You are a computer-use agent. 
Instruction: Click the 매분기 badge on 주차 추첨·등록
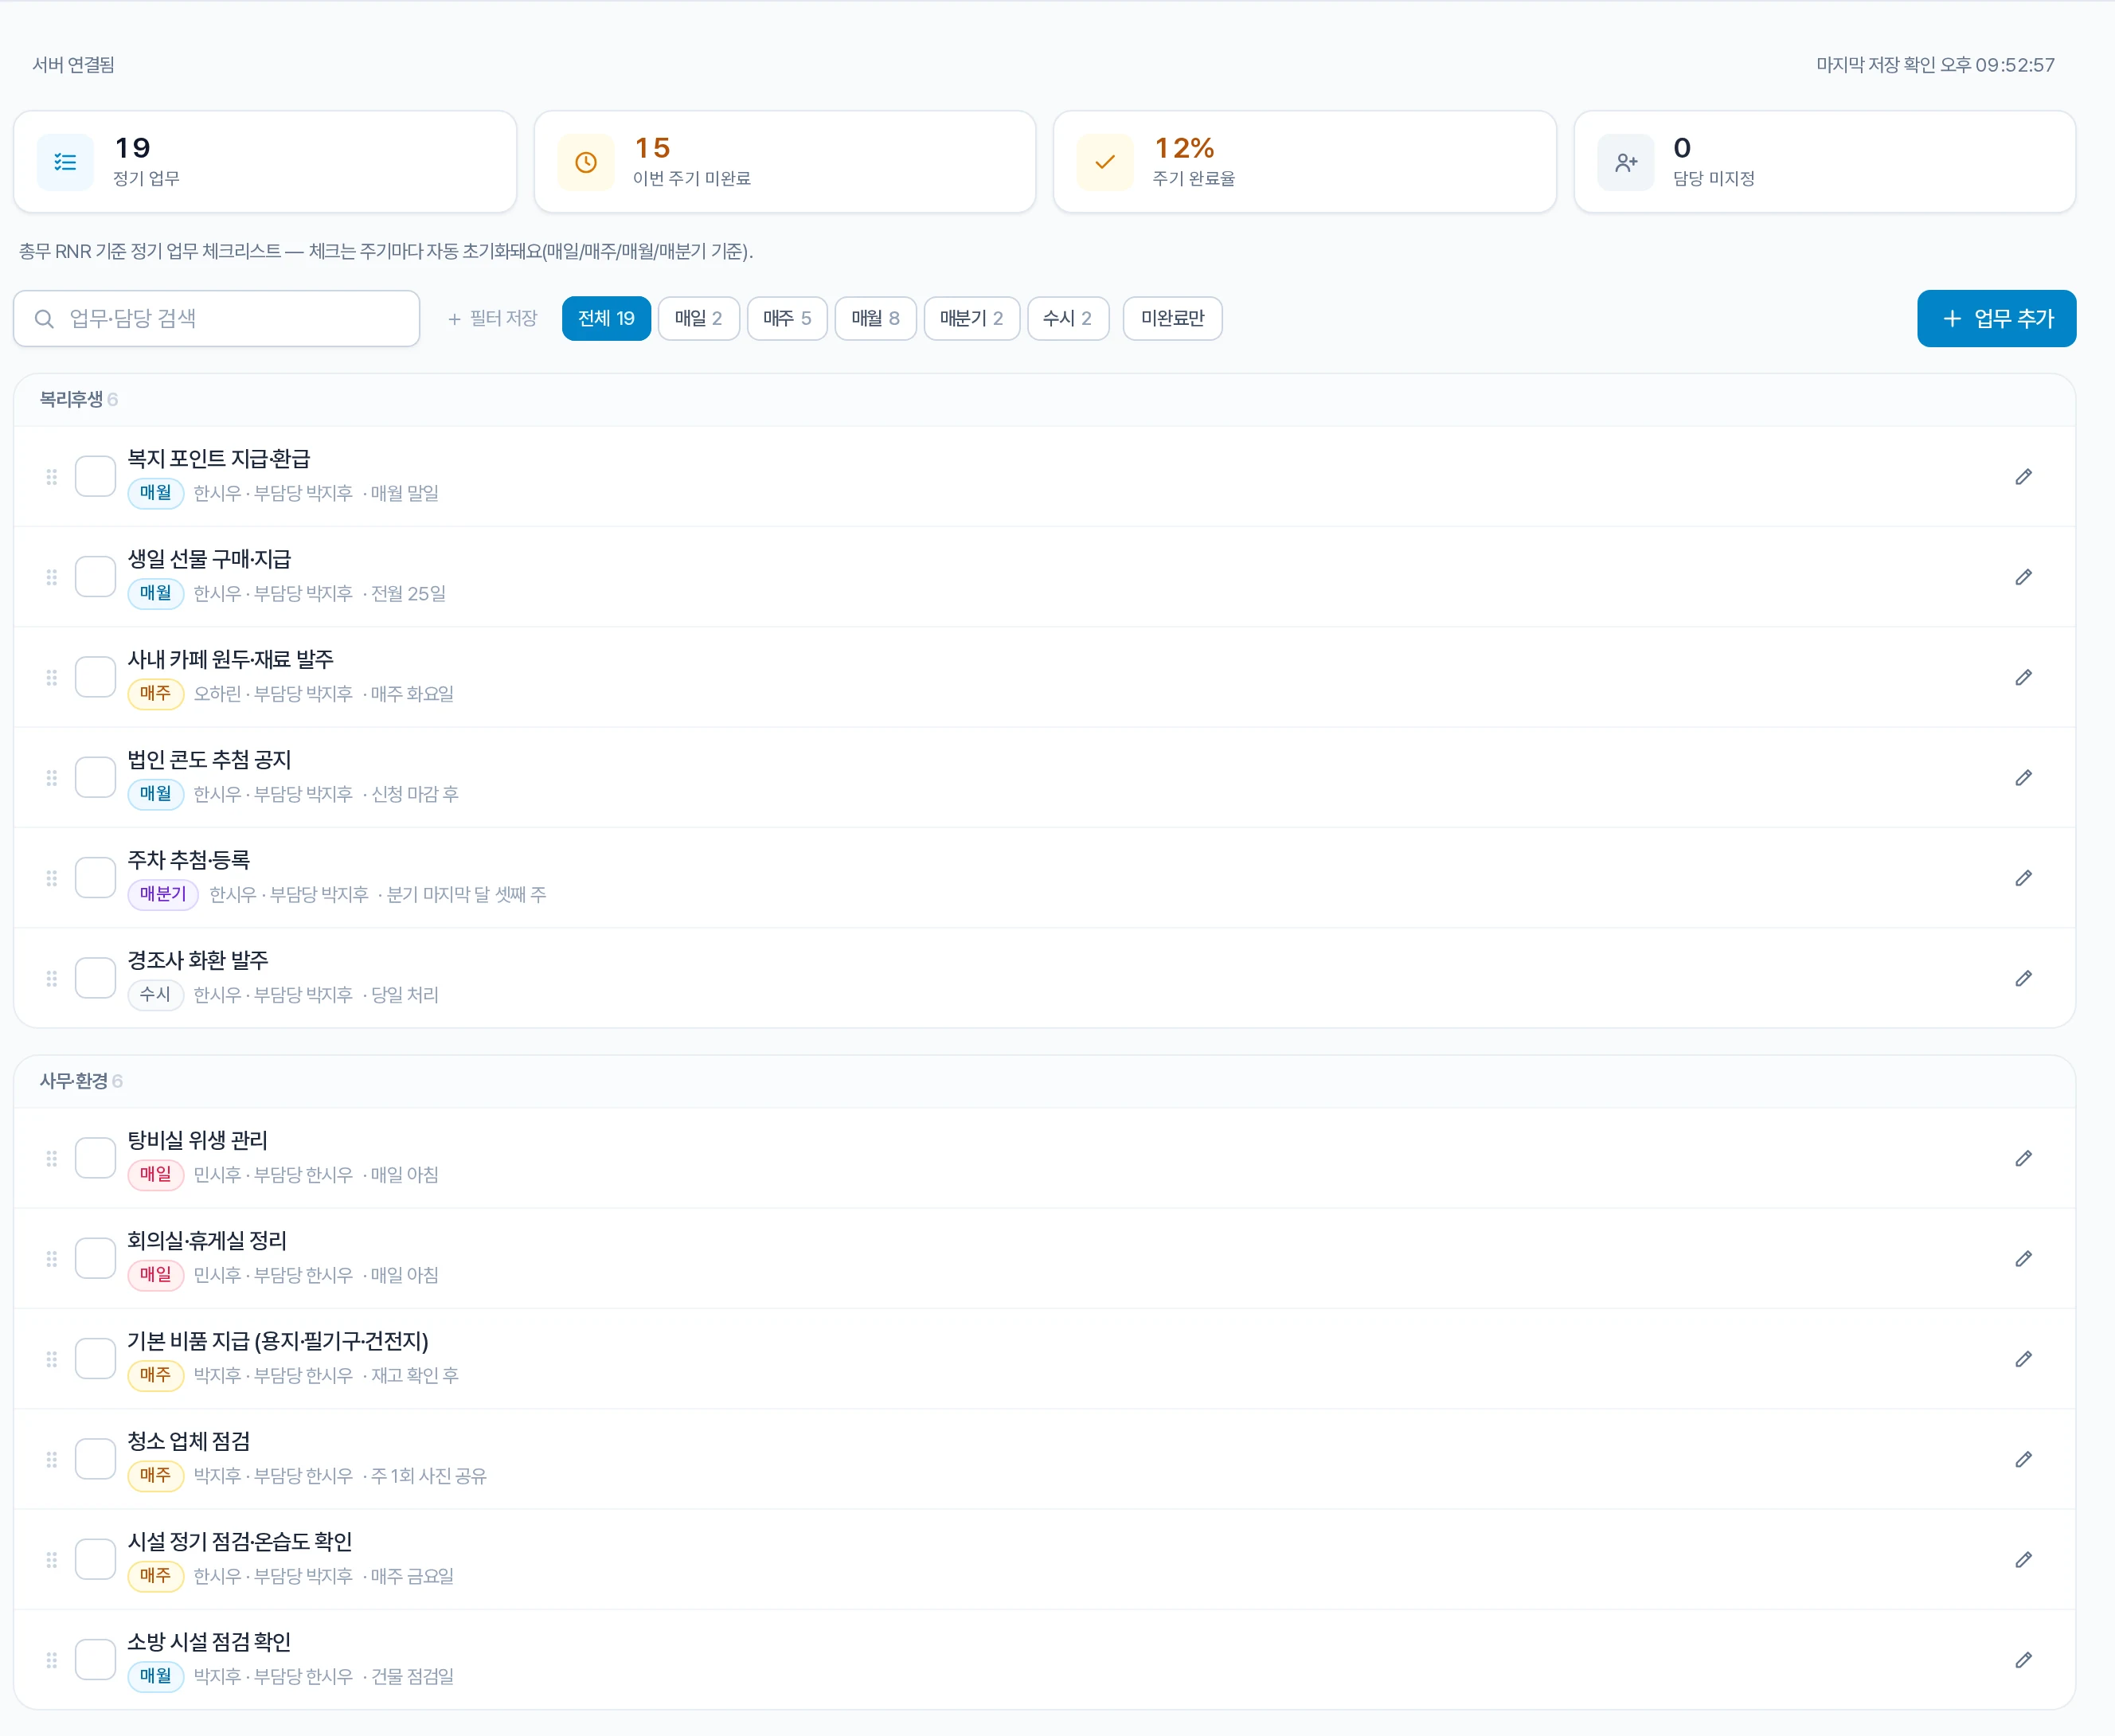163,894
